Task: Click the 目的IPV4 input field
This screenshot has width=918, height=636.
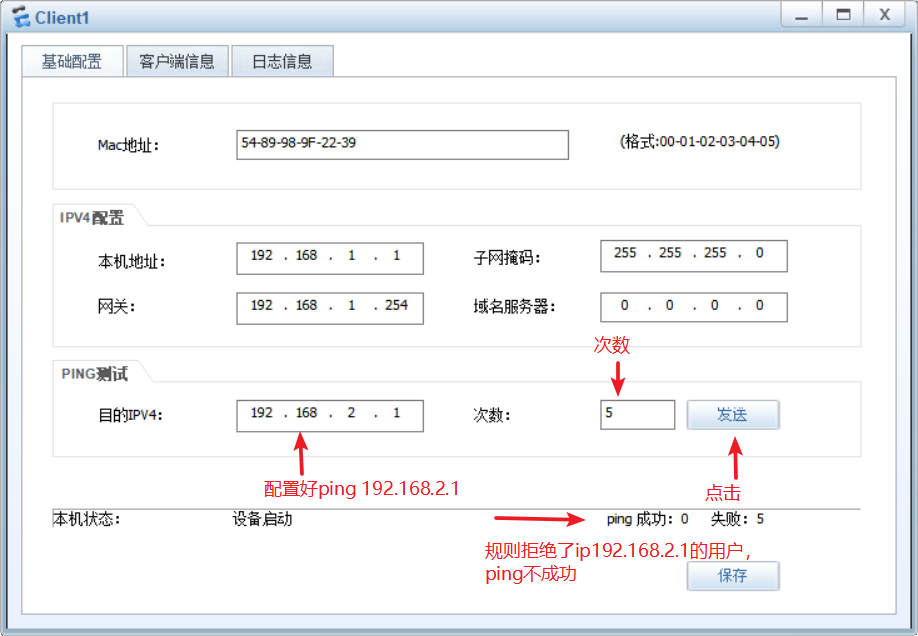Action: point(330,416)
